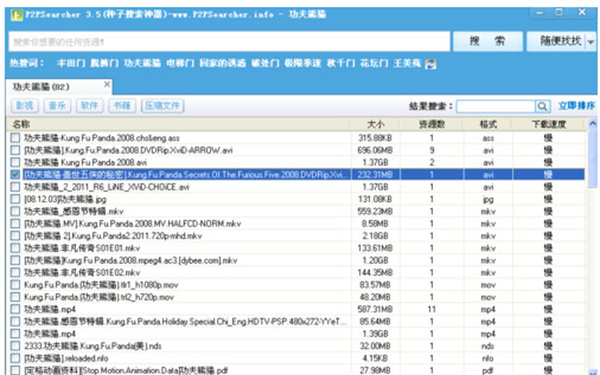The image size is (600, 375).
Task: Click hot word 极限乘速
Action: [303, 63]
